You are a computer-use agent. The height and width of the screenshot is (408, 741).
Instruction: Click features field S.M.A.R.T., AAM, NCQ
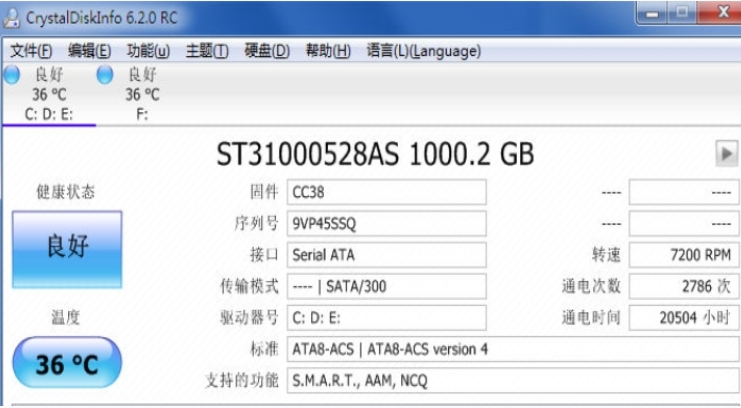click(x=513, y=381)
